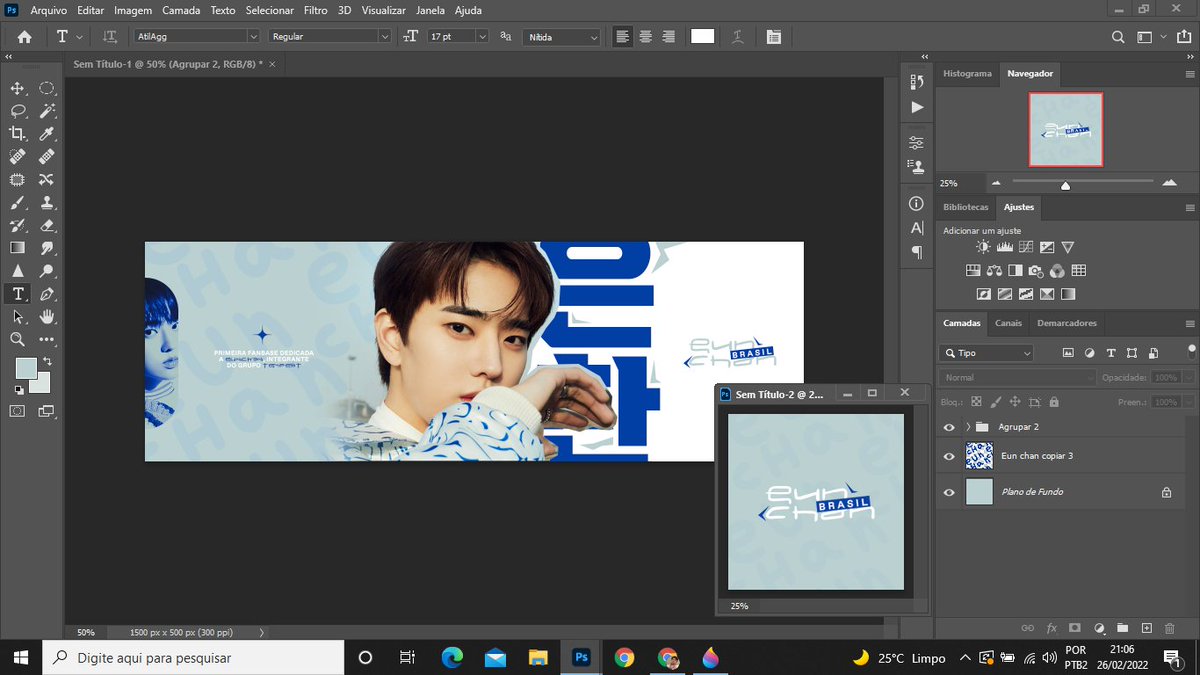
Task: Toggle the character and paragraph panels
Action: coord(773,36)
